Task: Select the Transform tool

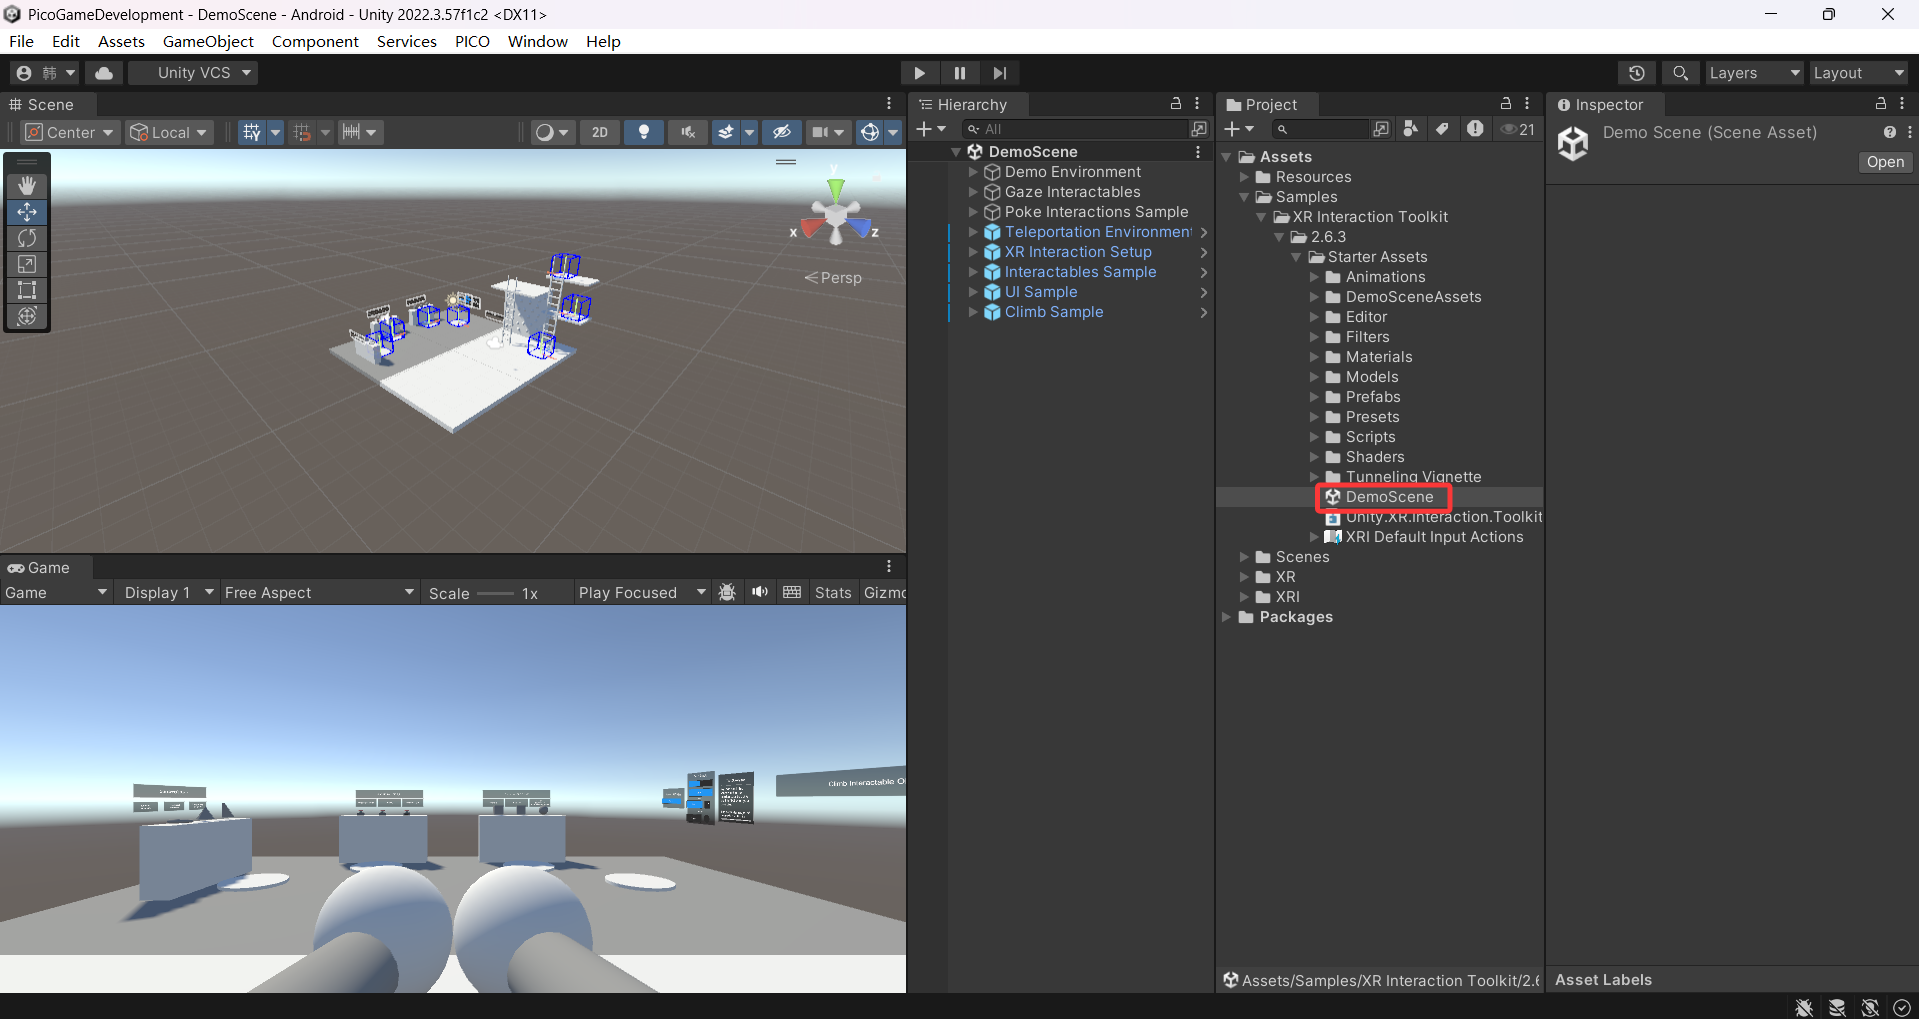Action: click(27, 316)
